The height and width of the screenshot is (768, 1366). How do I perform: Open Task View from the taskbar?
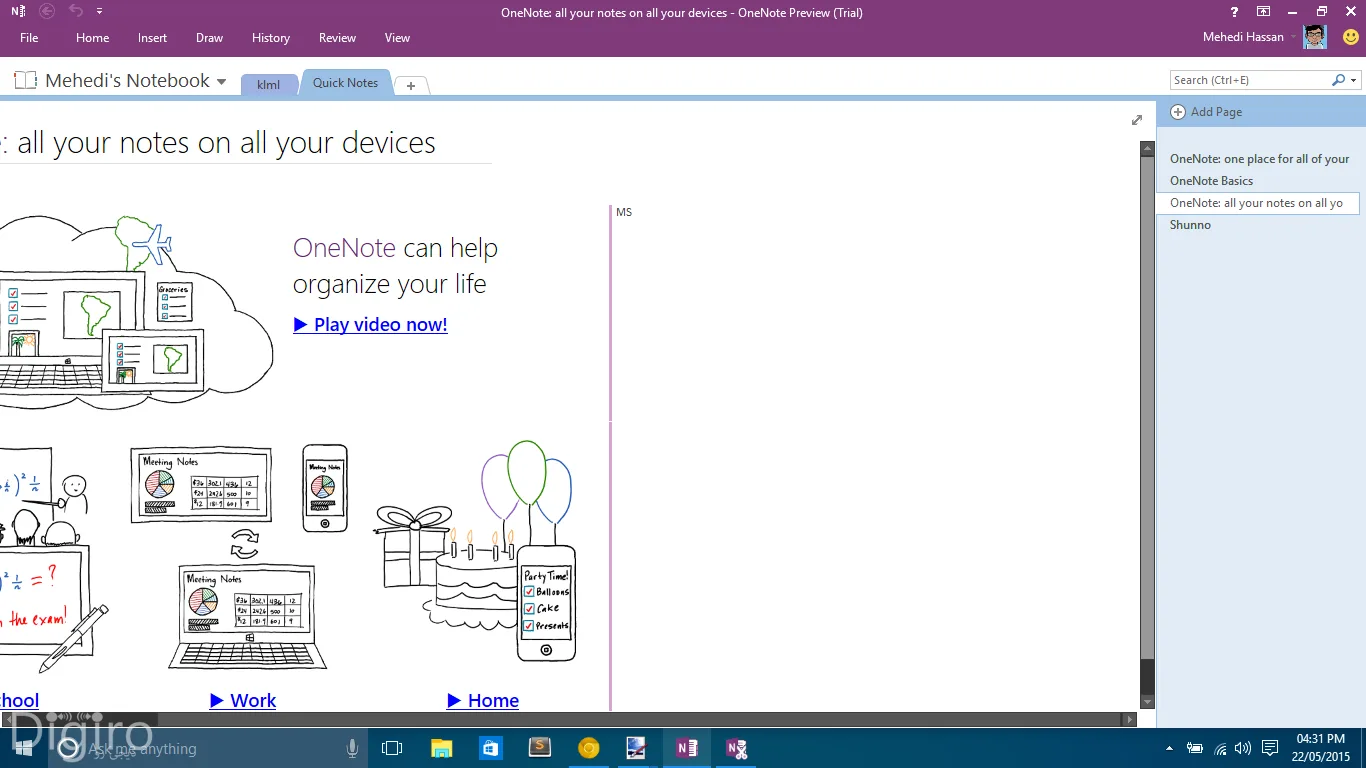[x=392, y=748]
